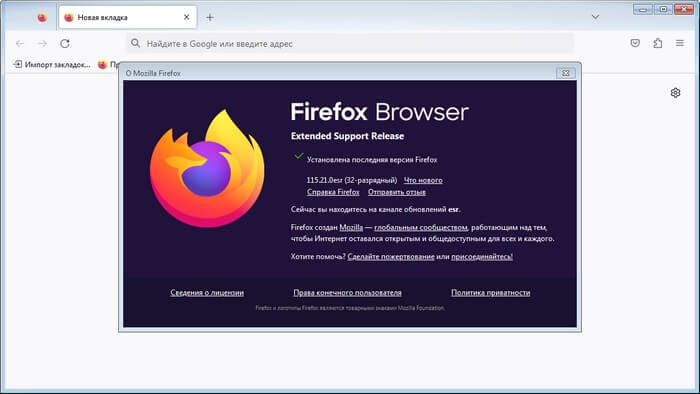
Task: Open the Справка Firefox link
Action: [333, 192]
